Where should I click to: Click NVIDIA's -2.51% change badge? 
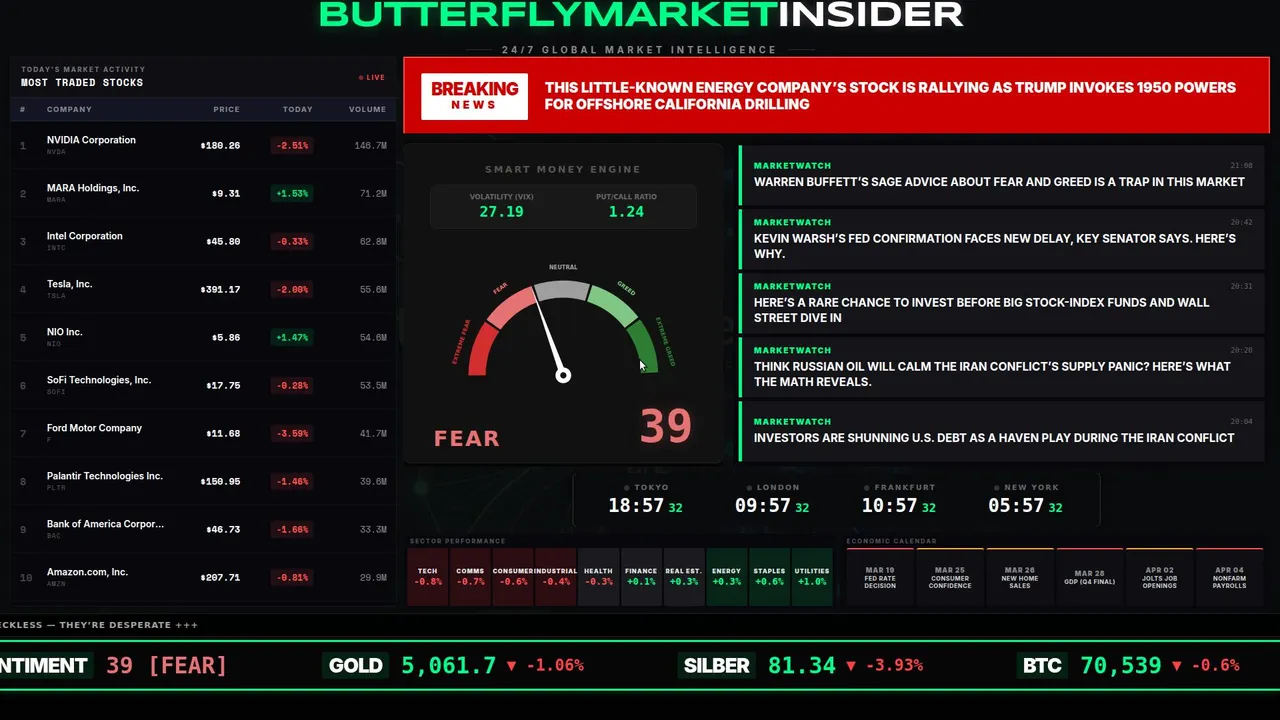pos(292,145)
